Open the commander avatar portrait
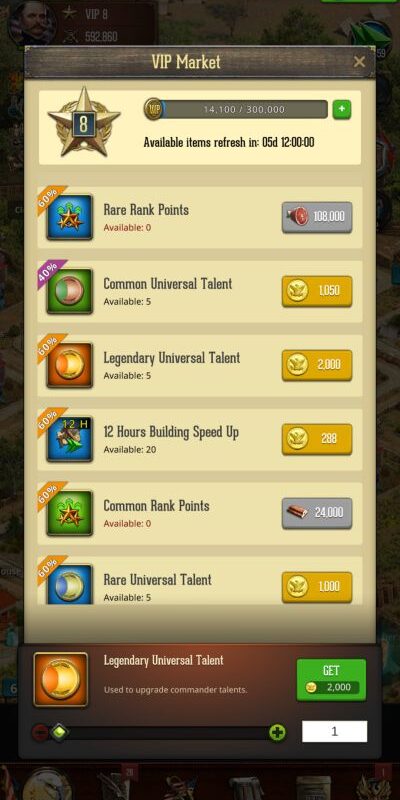The height and width of the screenshot is (800, 400). pos(32,22)
